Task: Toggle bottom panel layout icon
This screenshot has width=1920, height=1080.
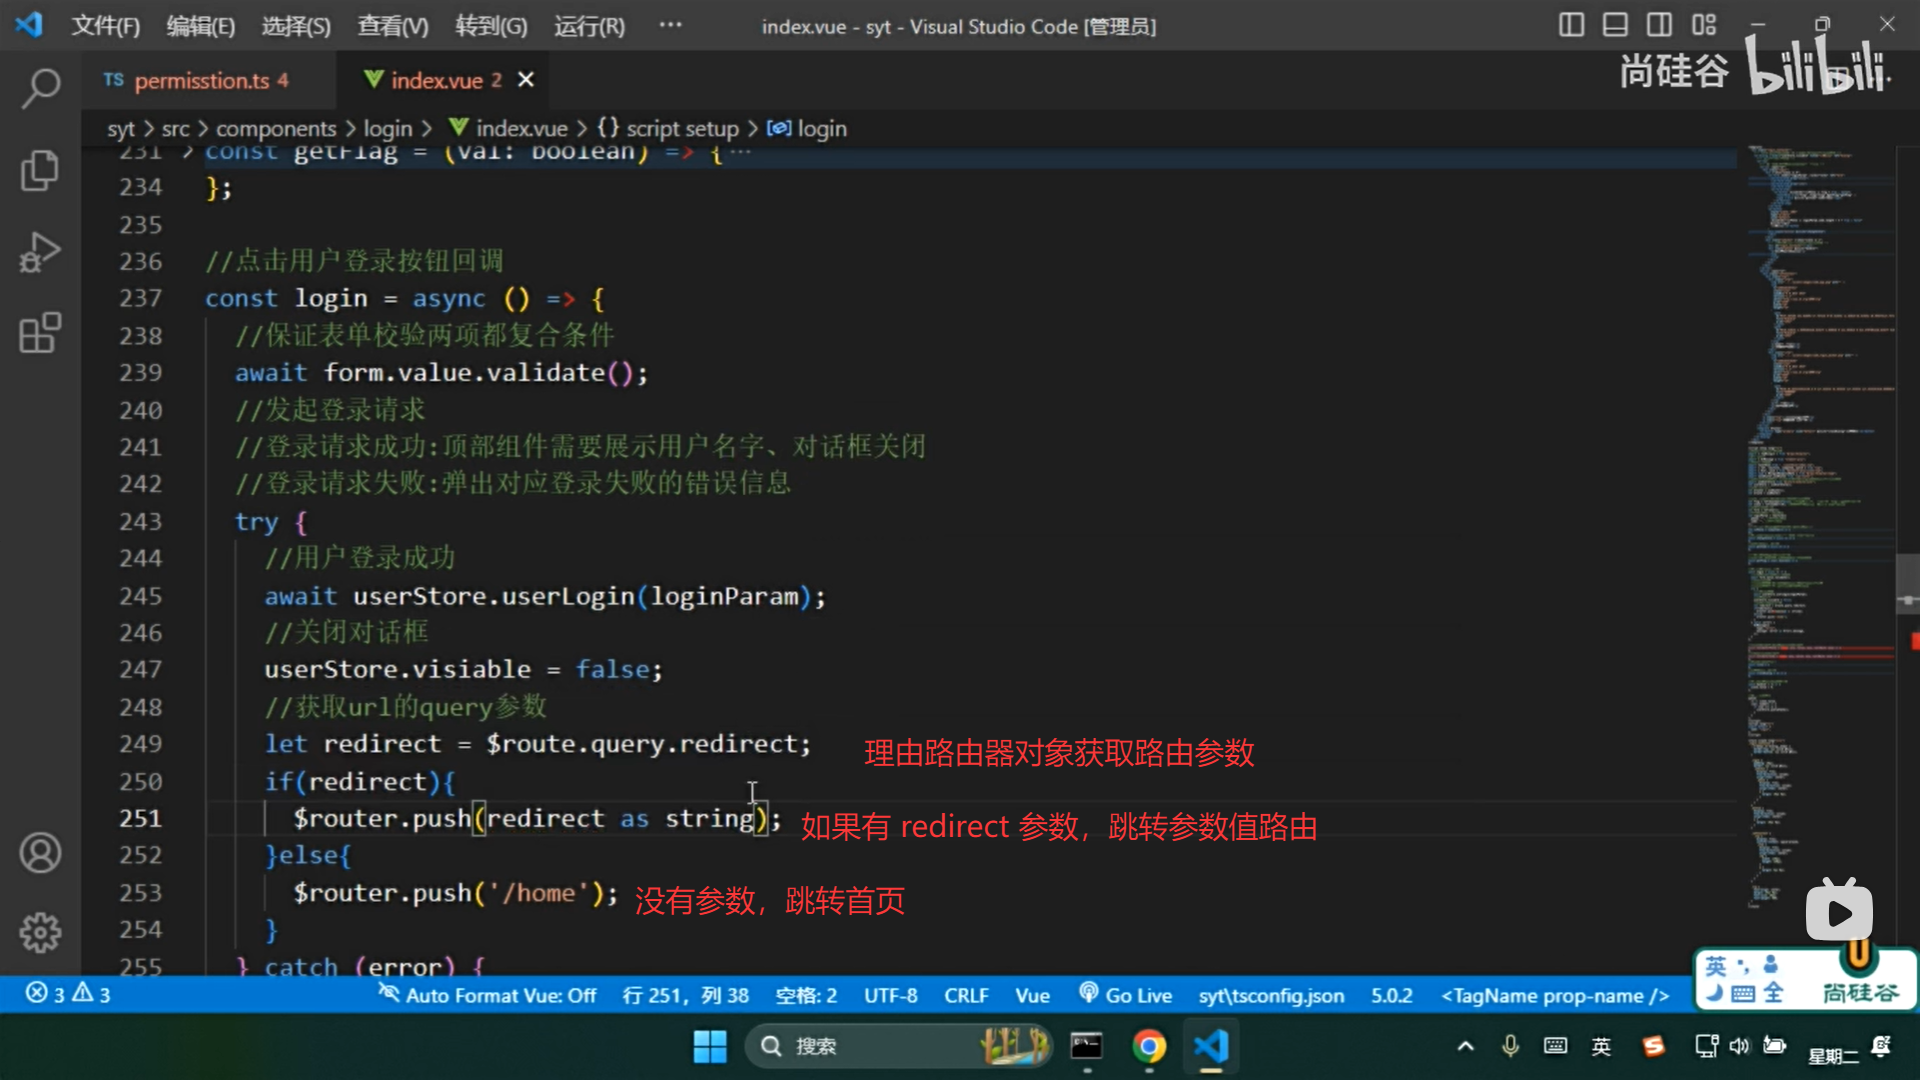Action: (x=1615, y=25)
